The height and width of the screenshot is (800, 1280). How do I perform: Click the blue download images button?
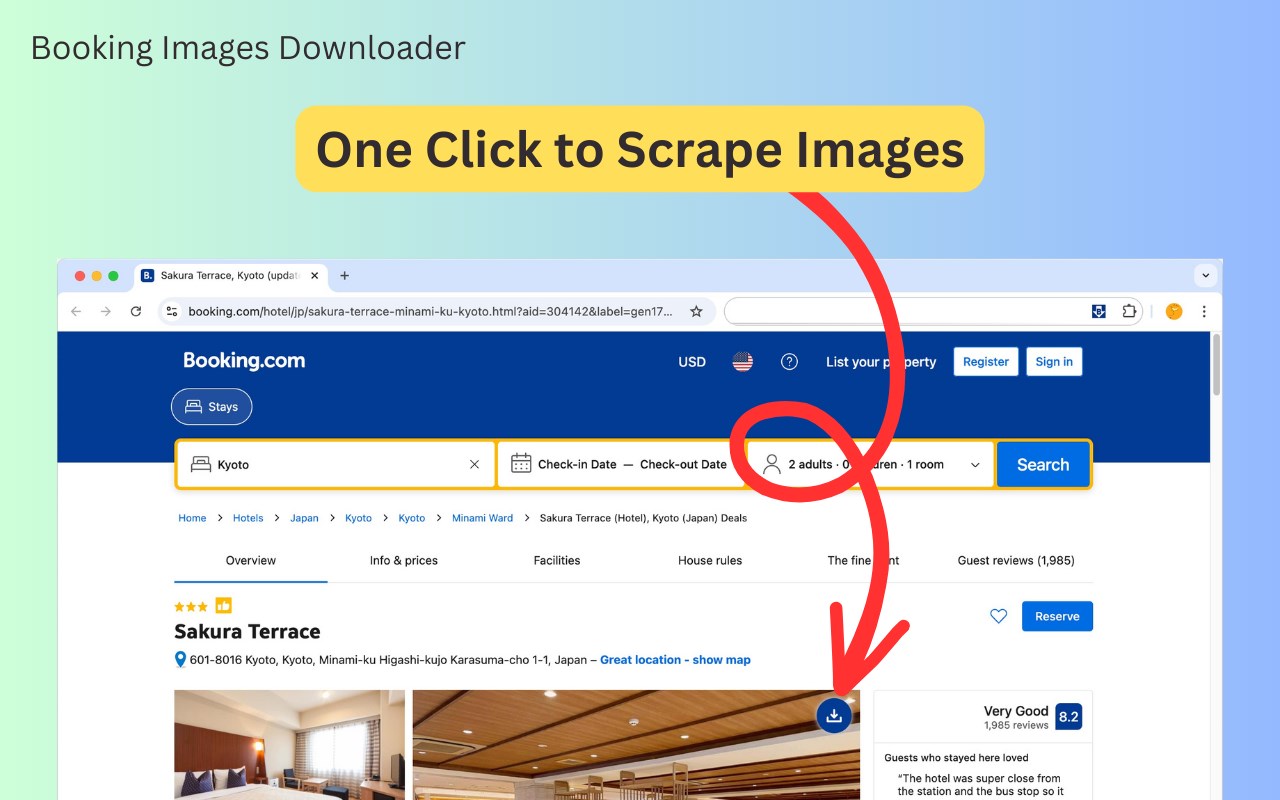click(x=834, y=715)
